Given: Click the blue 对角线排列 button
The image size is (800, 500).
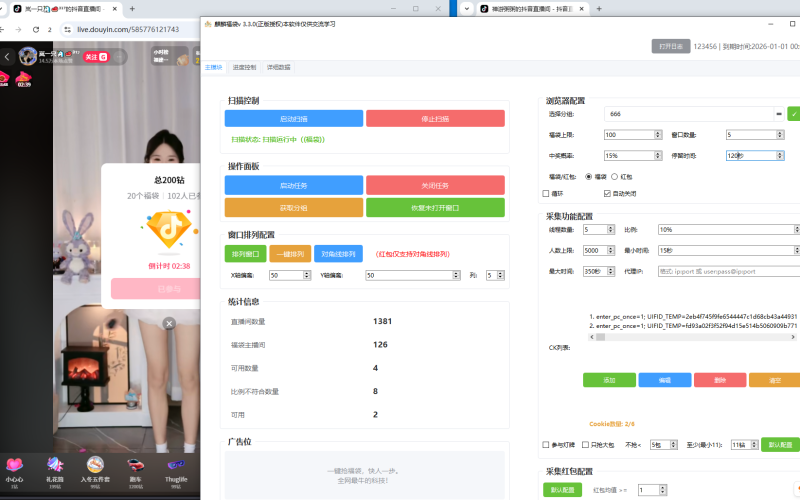Looking at the screenshot, I should [x=338, y=254].
